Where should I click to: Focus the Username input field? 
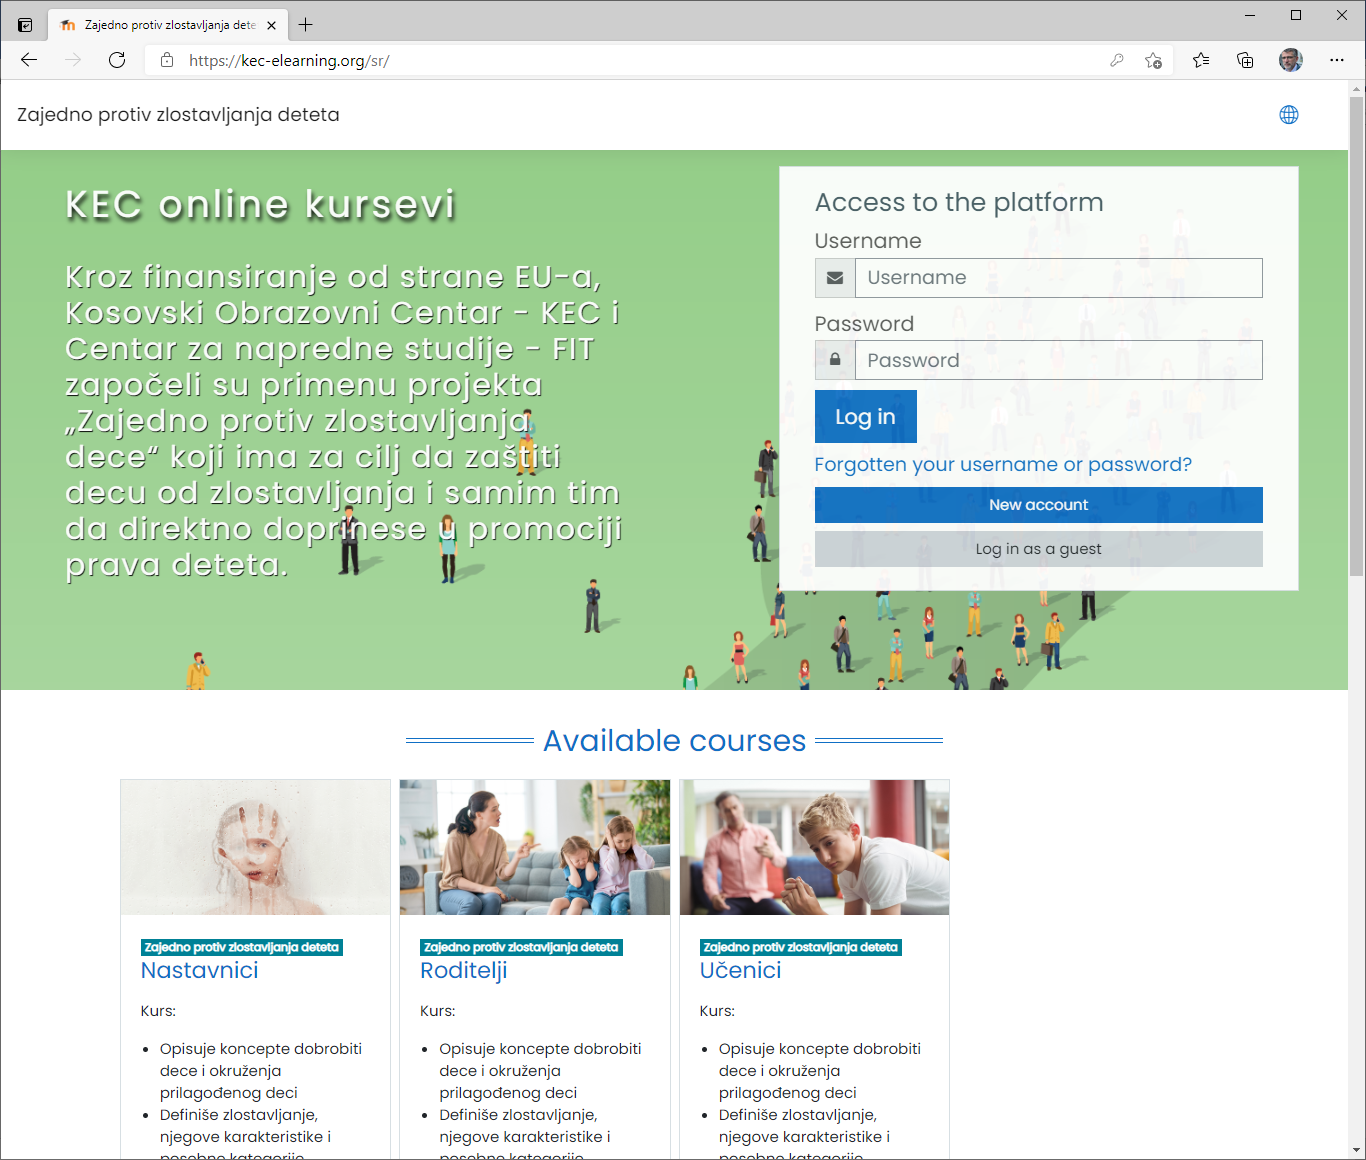pos(1058,278)
